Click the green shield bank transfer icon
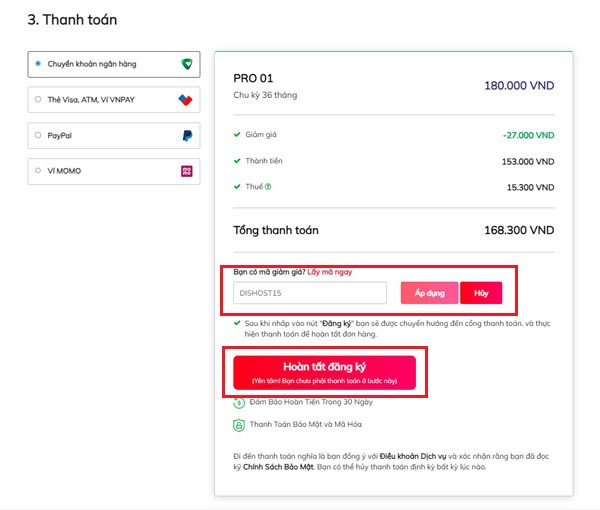600x510 pixels. [x=187, y=64]
